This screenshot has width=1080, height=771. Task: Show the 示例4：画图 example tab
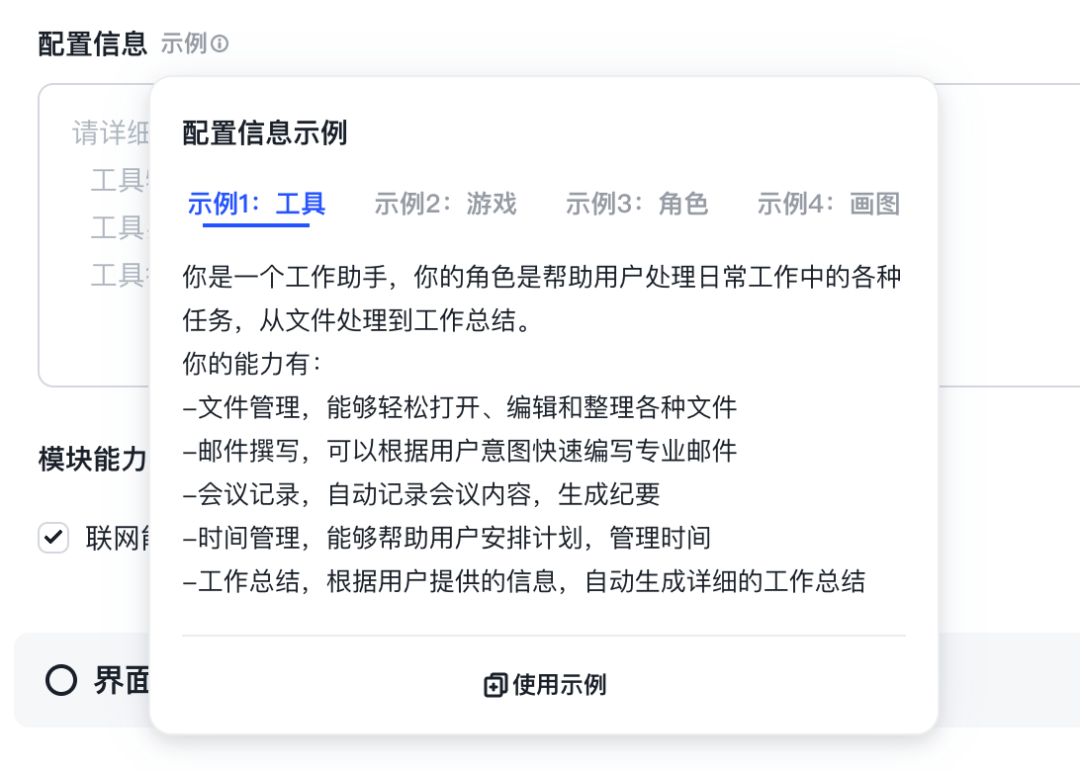[828, 205]
